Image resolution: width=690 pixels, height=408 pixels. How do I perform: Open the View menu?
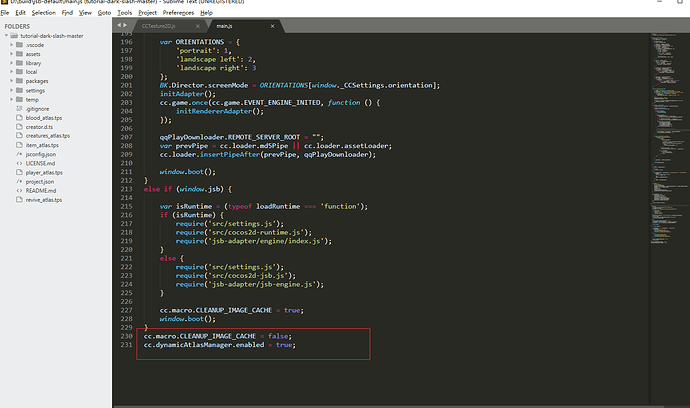click(x=85, y=13)
